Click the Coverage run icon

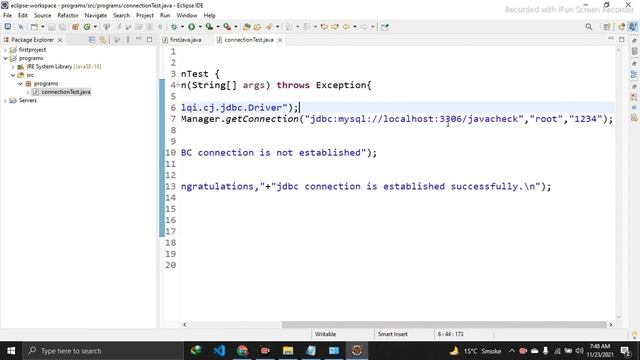tap(209, 27)
